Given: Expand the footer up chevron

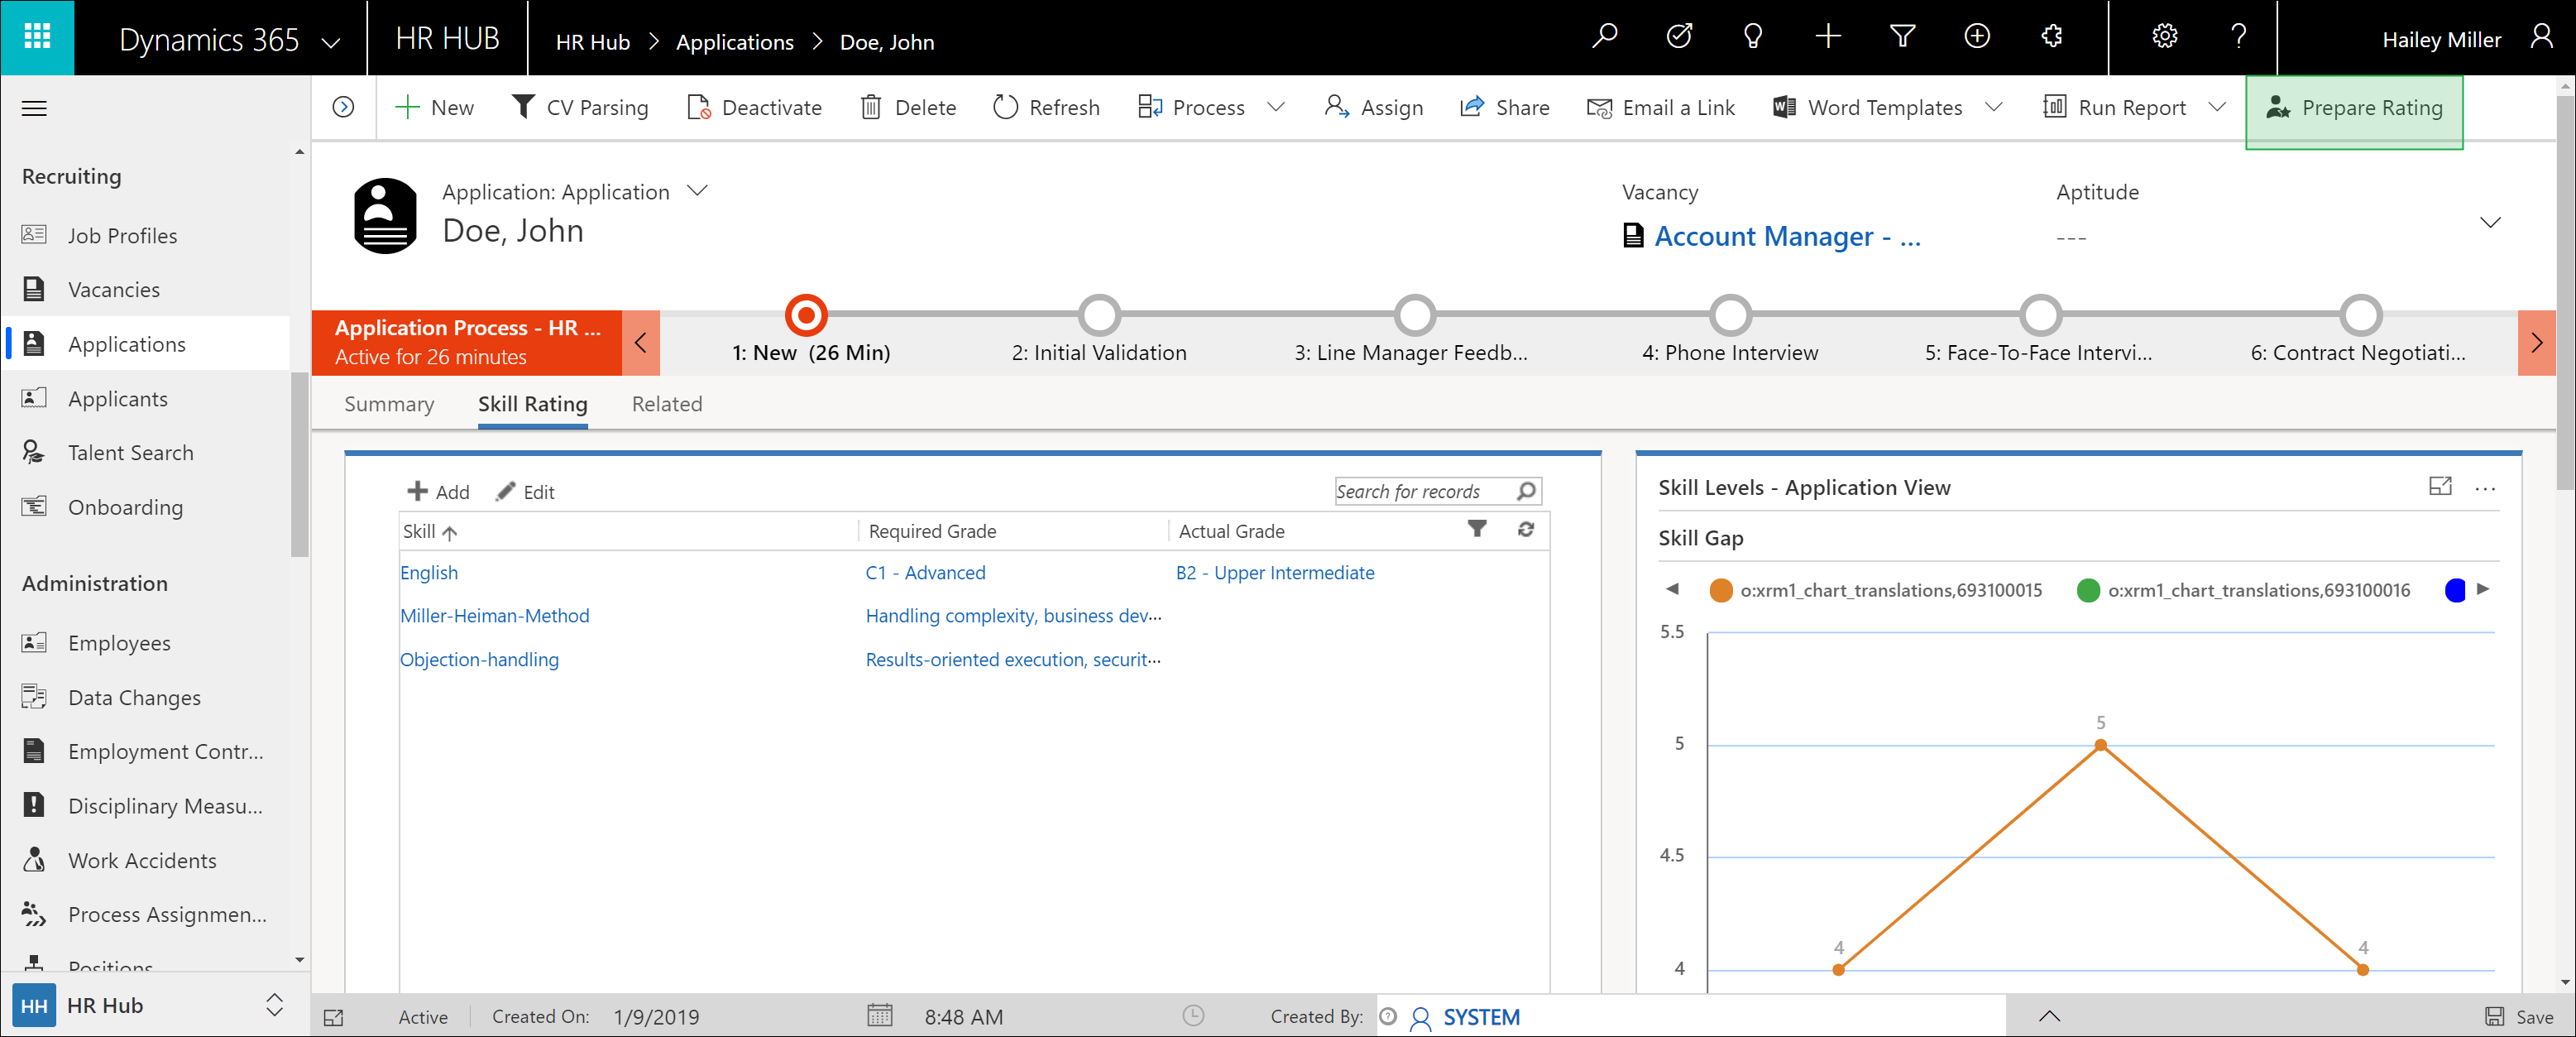Looking at the screenshot, I should pyautogui.click(x=2049, y=1017).
